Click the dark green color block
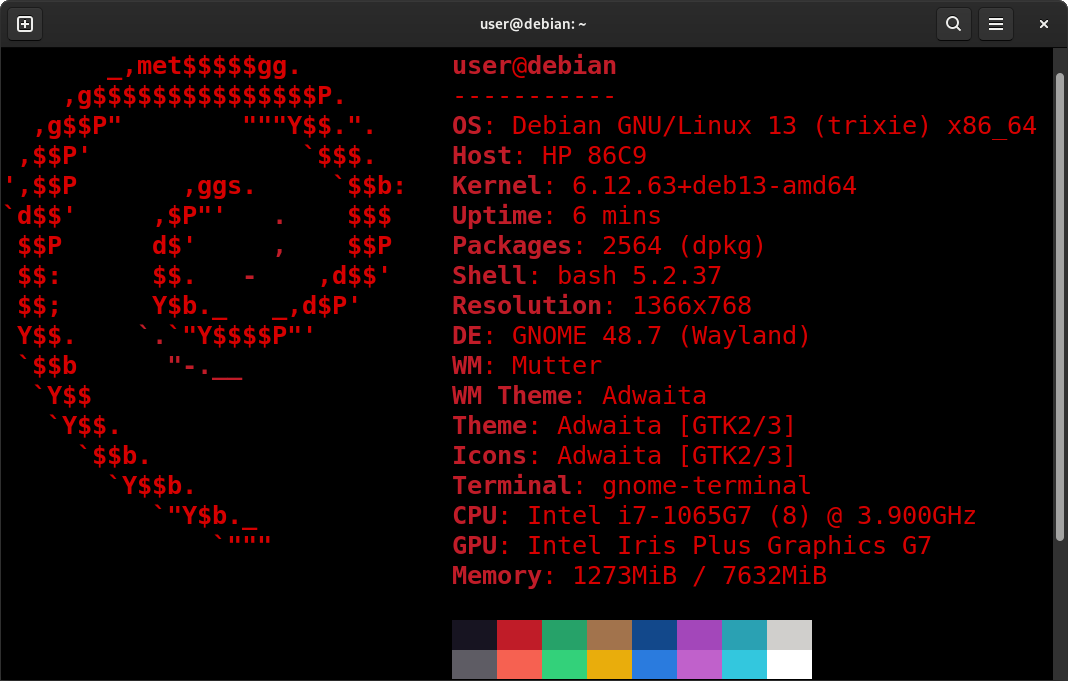This screenshot has height=681, width=1068. (564, 635)
